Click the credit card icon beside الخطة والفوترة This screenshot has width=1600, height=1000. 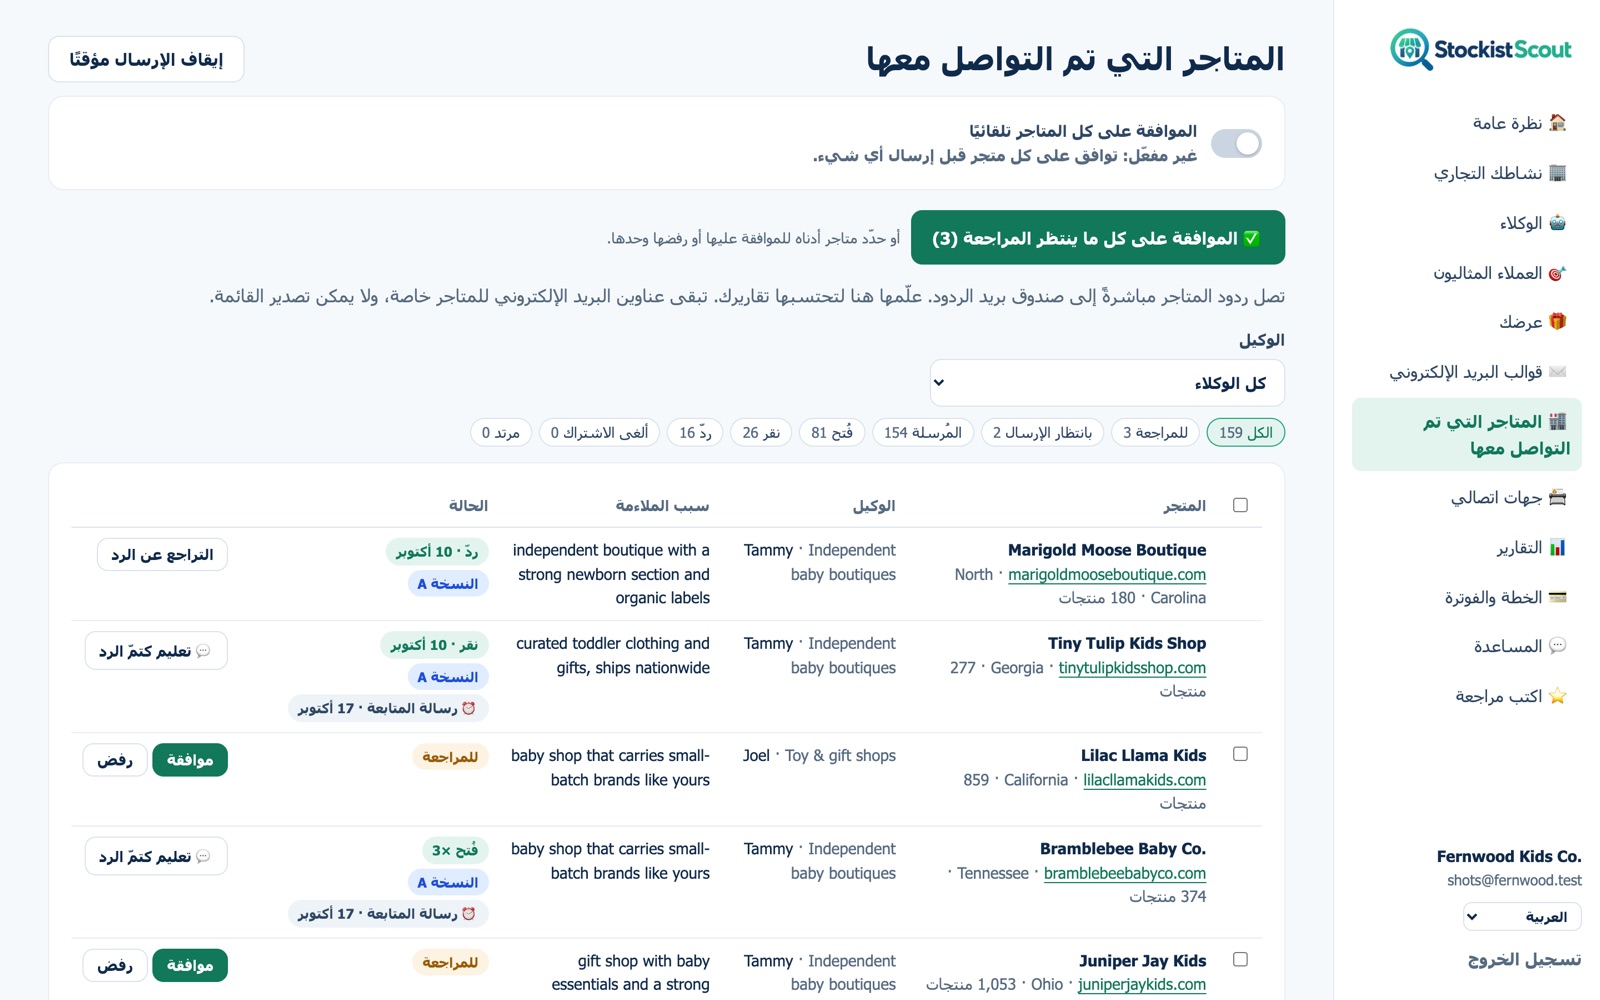(x=1557, y=597)
